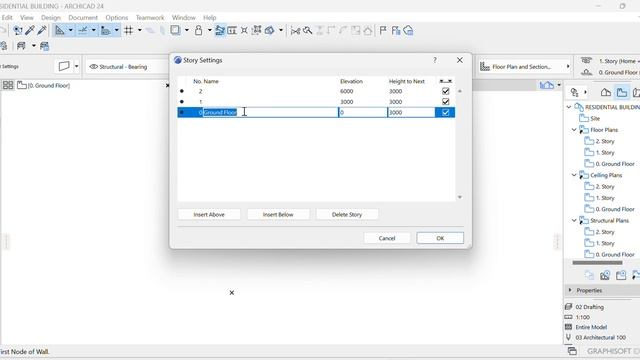
Task: Open the tab overview grid icon
Action: (8, 85)
